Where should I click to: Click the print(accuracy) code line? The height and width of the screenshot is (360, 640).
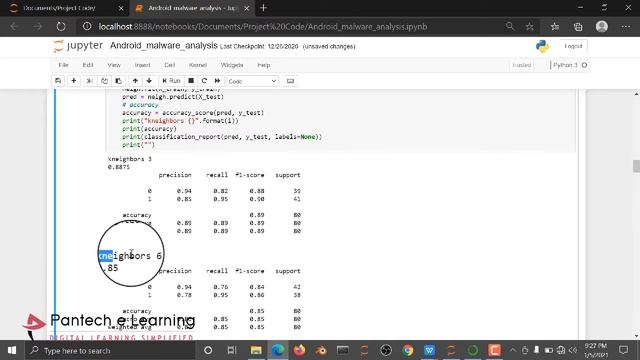point(149,129)
